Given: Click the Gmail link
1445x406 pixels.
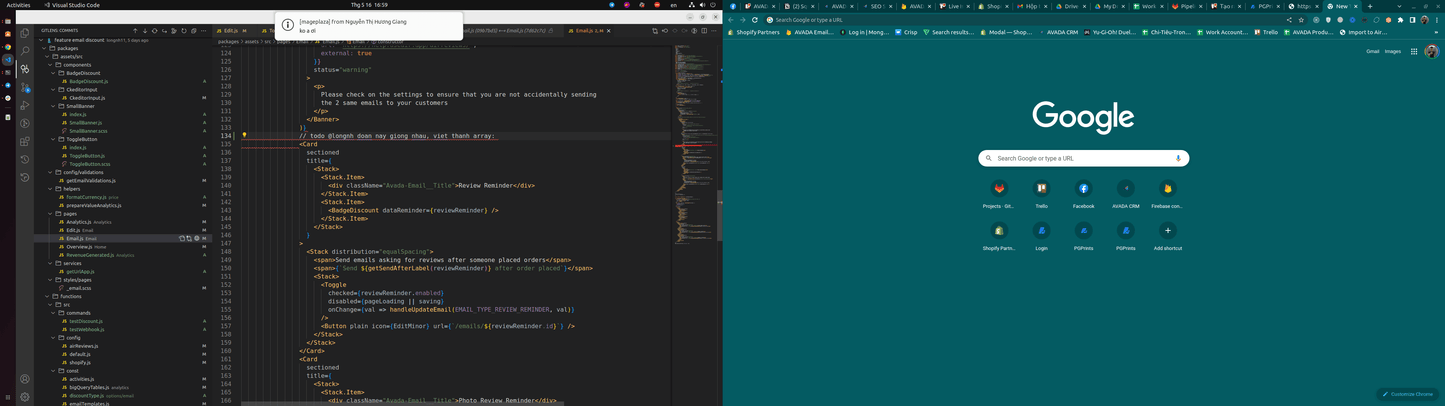Looking at the screenshot, I should 1373,51.
